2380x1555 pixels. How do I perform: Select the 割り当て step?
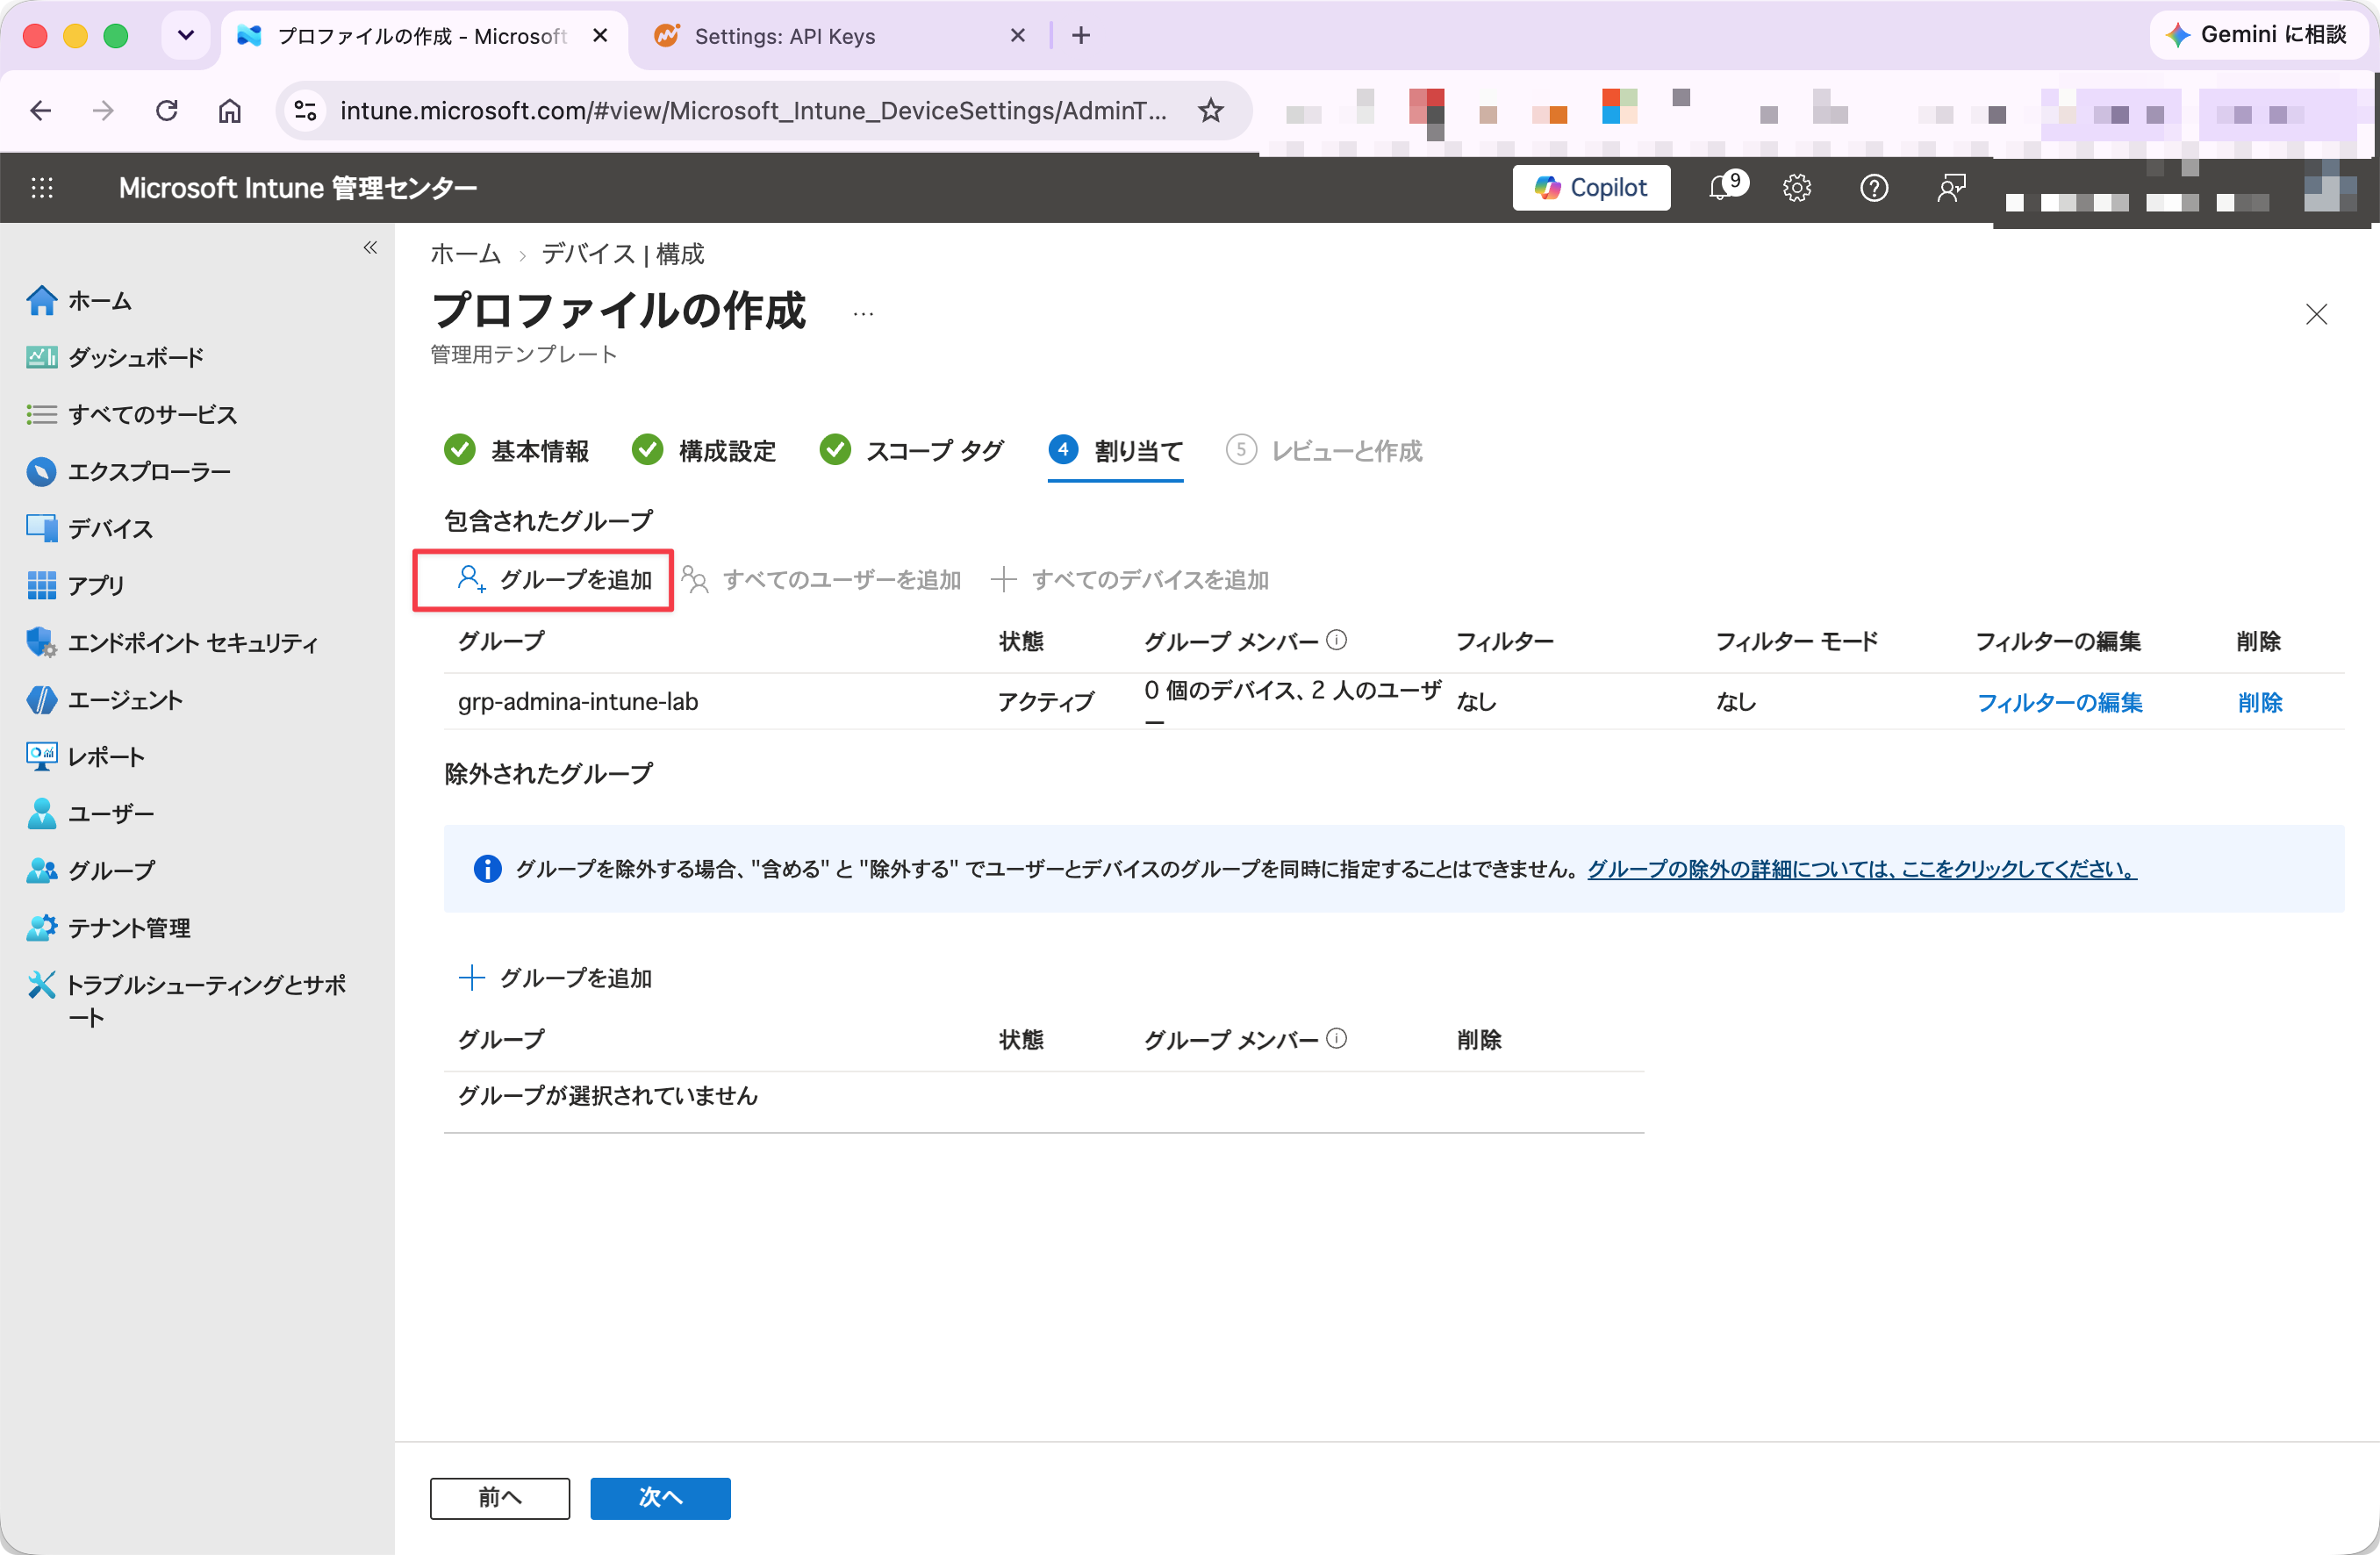coord(1115,450)
